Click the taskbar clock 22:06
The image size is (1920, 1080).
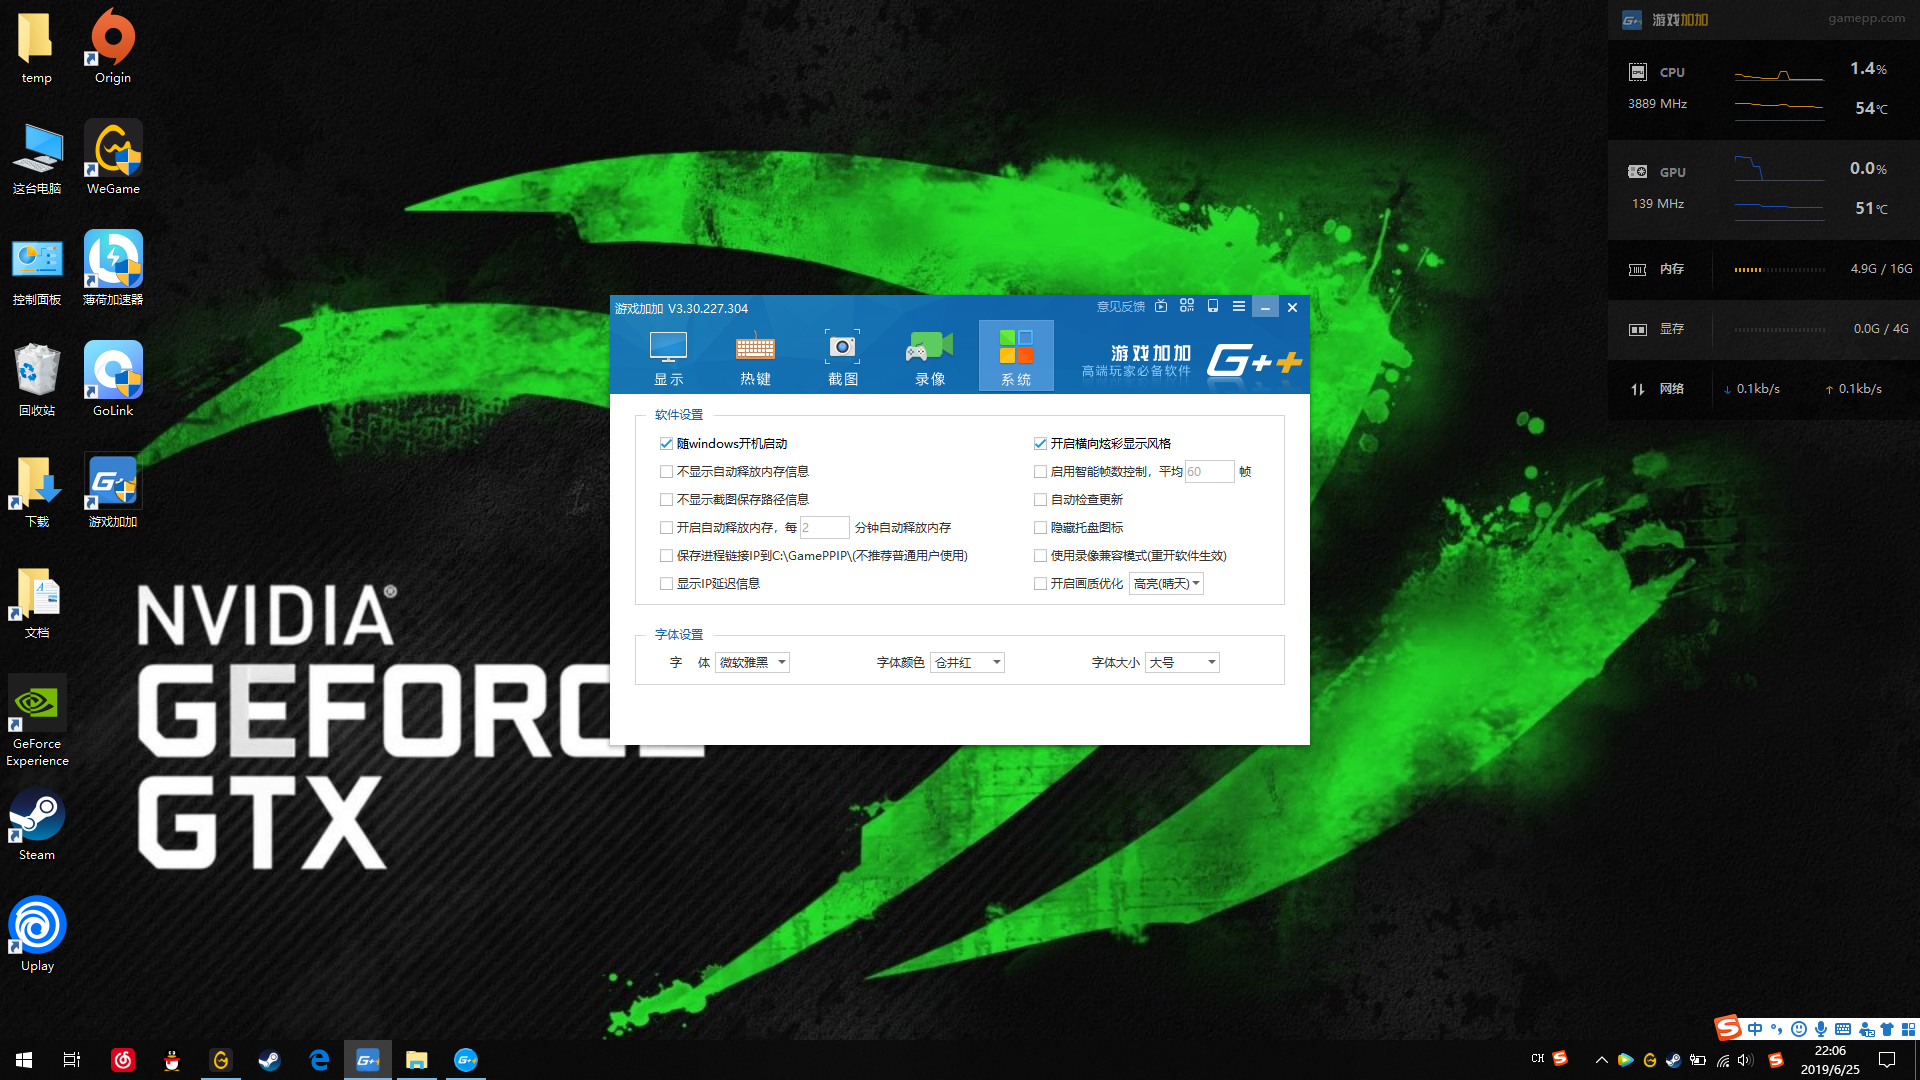click(x=1830, y=1060)
